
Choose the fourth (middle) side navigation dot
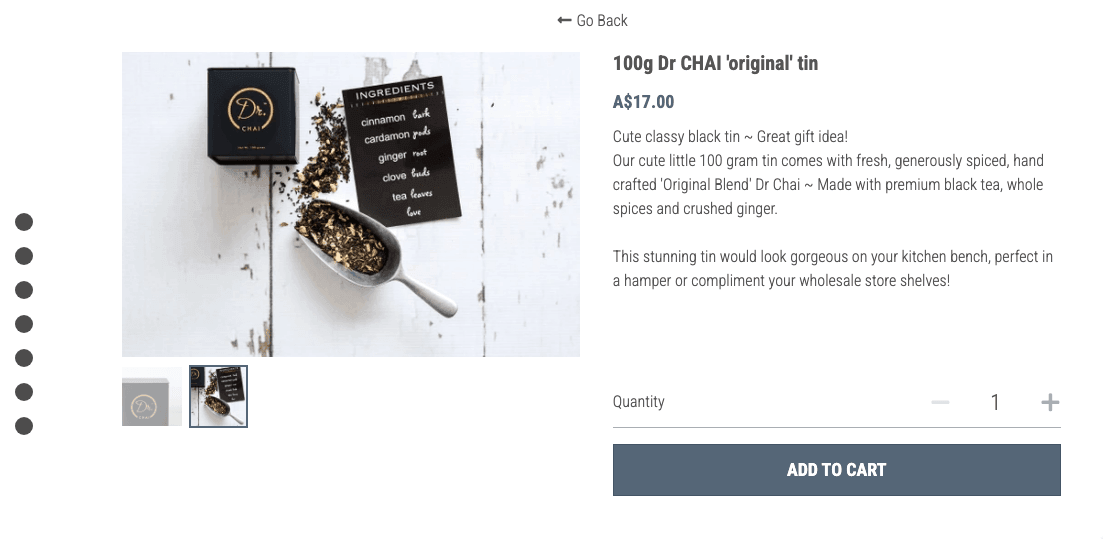[x=24, y=324]
